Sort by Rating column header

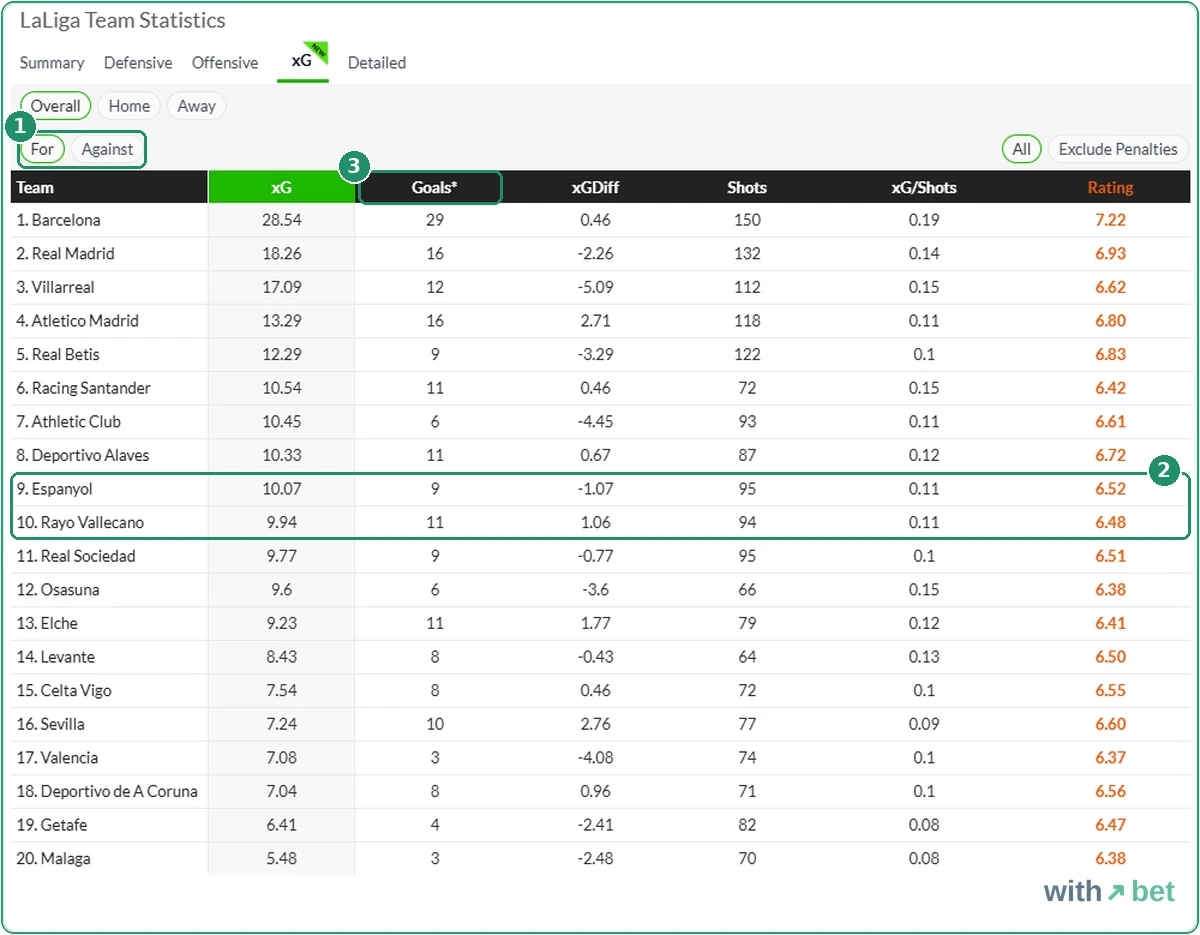(1110, 187)
